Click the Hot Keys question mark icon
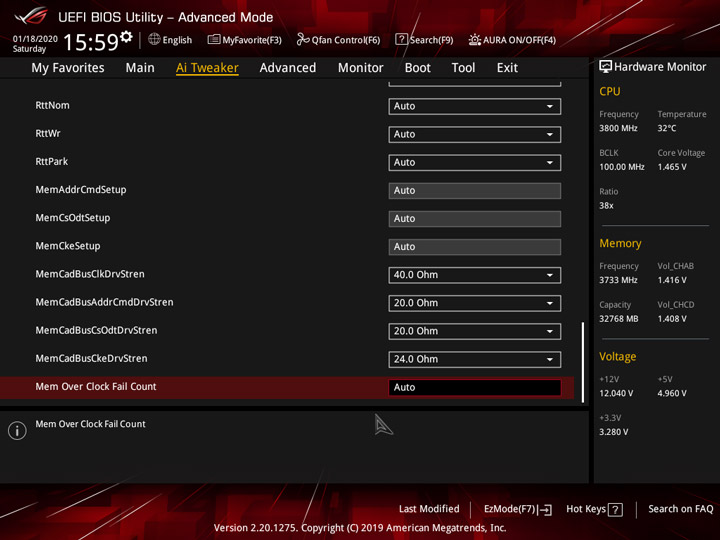 615,510
